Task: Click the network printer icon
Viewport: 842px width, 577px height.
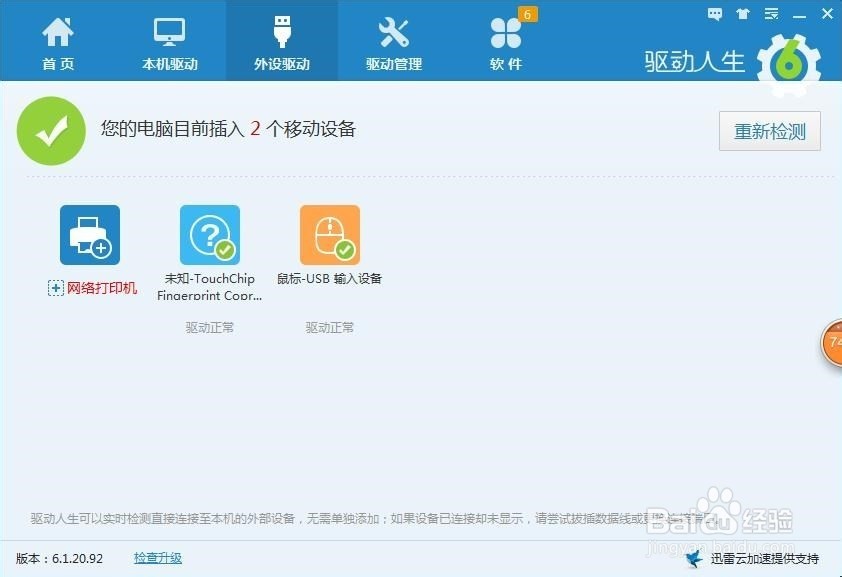Action: tap(90, 235)
